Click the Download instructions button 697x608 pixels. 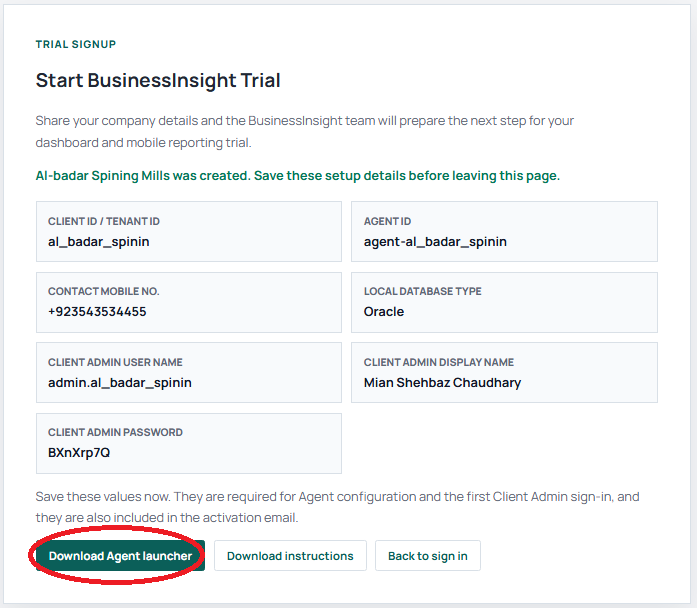coord(290,556)
